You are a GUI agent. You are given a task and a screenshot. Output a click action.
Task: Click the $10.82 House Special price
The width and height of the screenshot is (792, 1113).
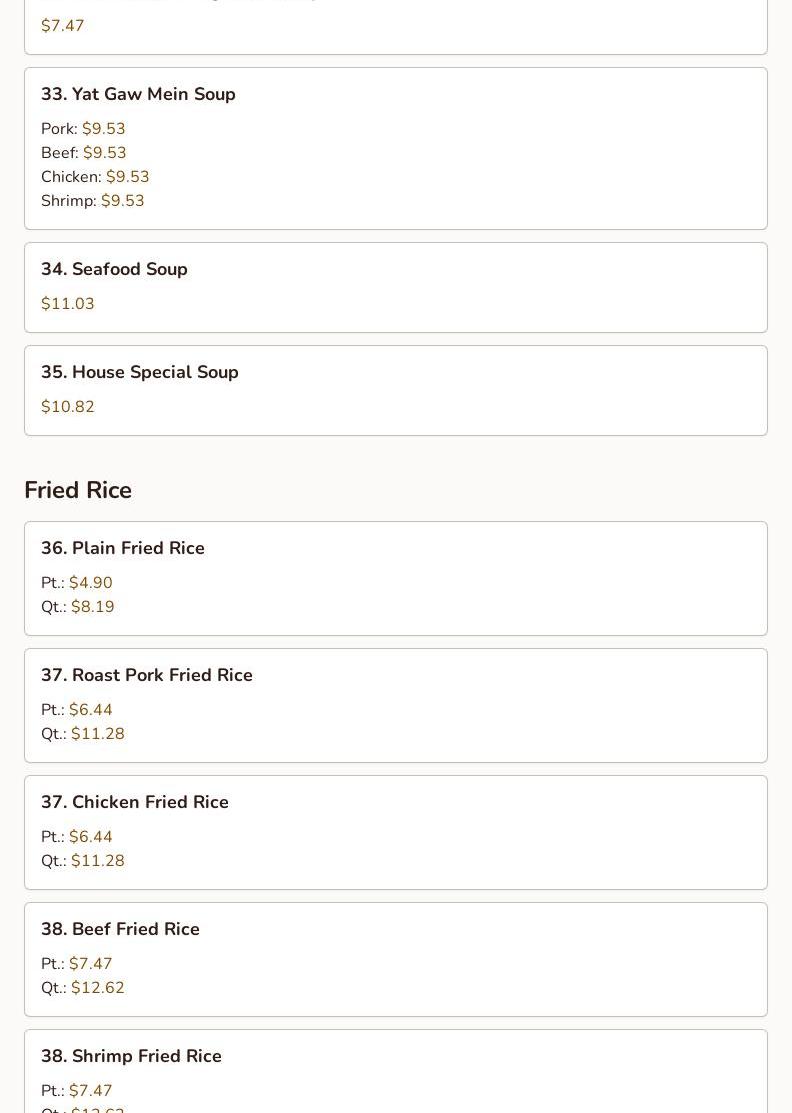tap(67, 407)
